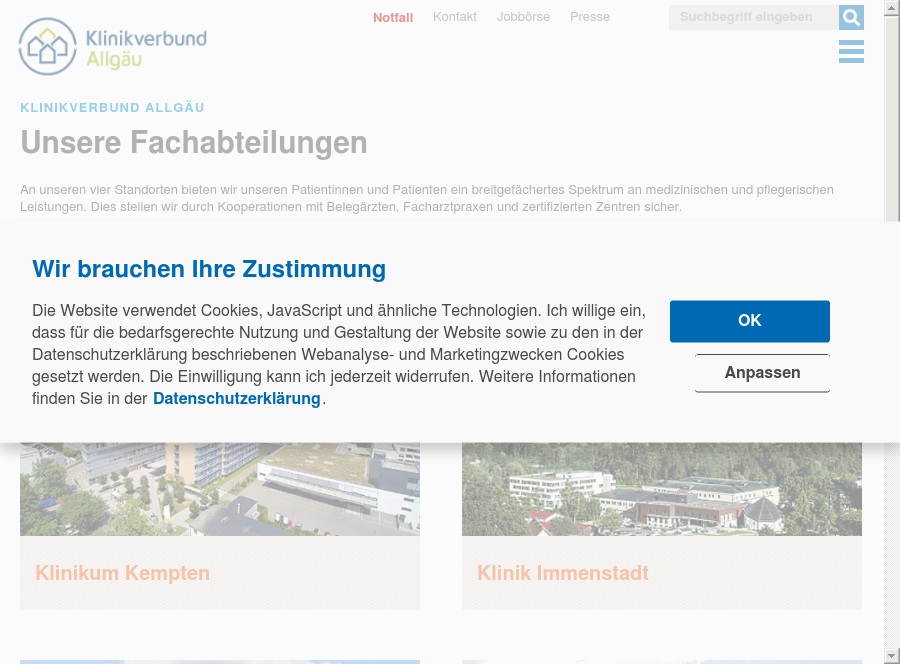Click the Klinikverbund Allgäu logo text
Viewport: 900px width, 664px height.
click(146, 49)
